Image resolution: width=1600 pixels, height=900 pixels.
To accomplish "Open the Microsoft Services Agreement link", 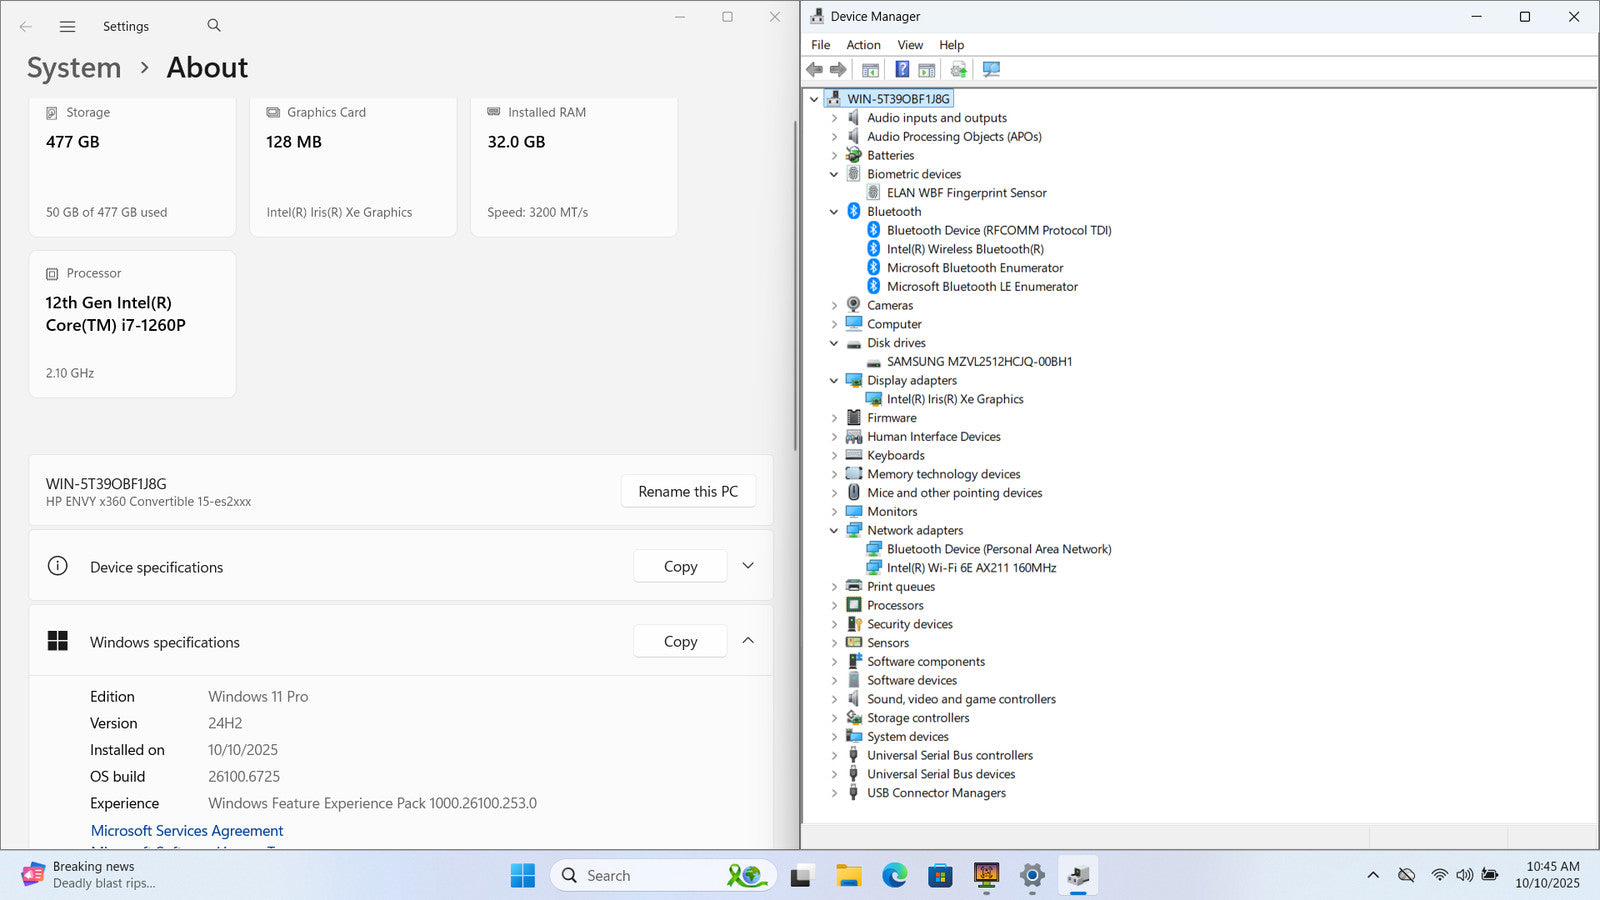I will coord(187,831).
